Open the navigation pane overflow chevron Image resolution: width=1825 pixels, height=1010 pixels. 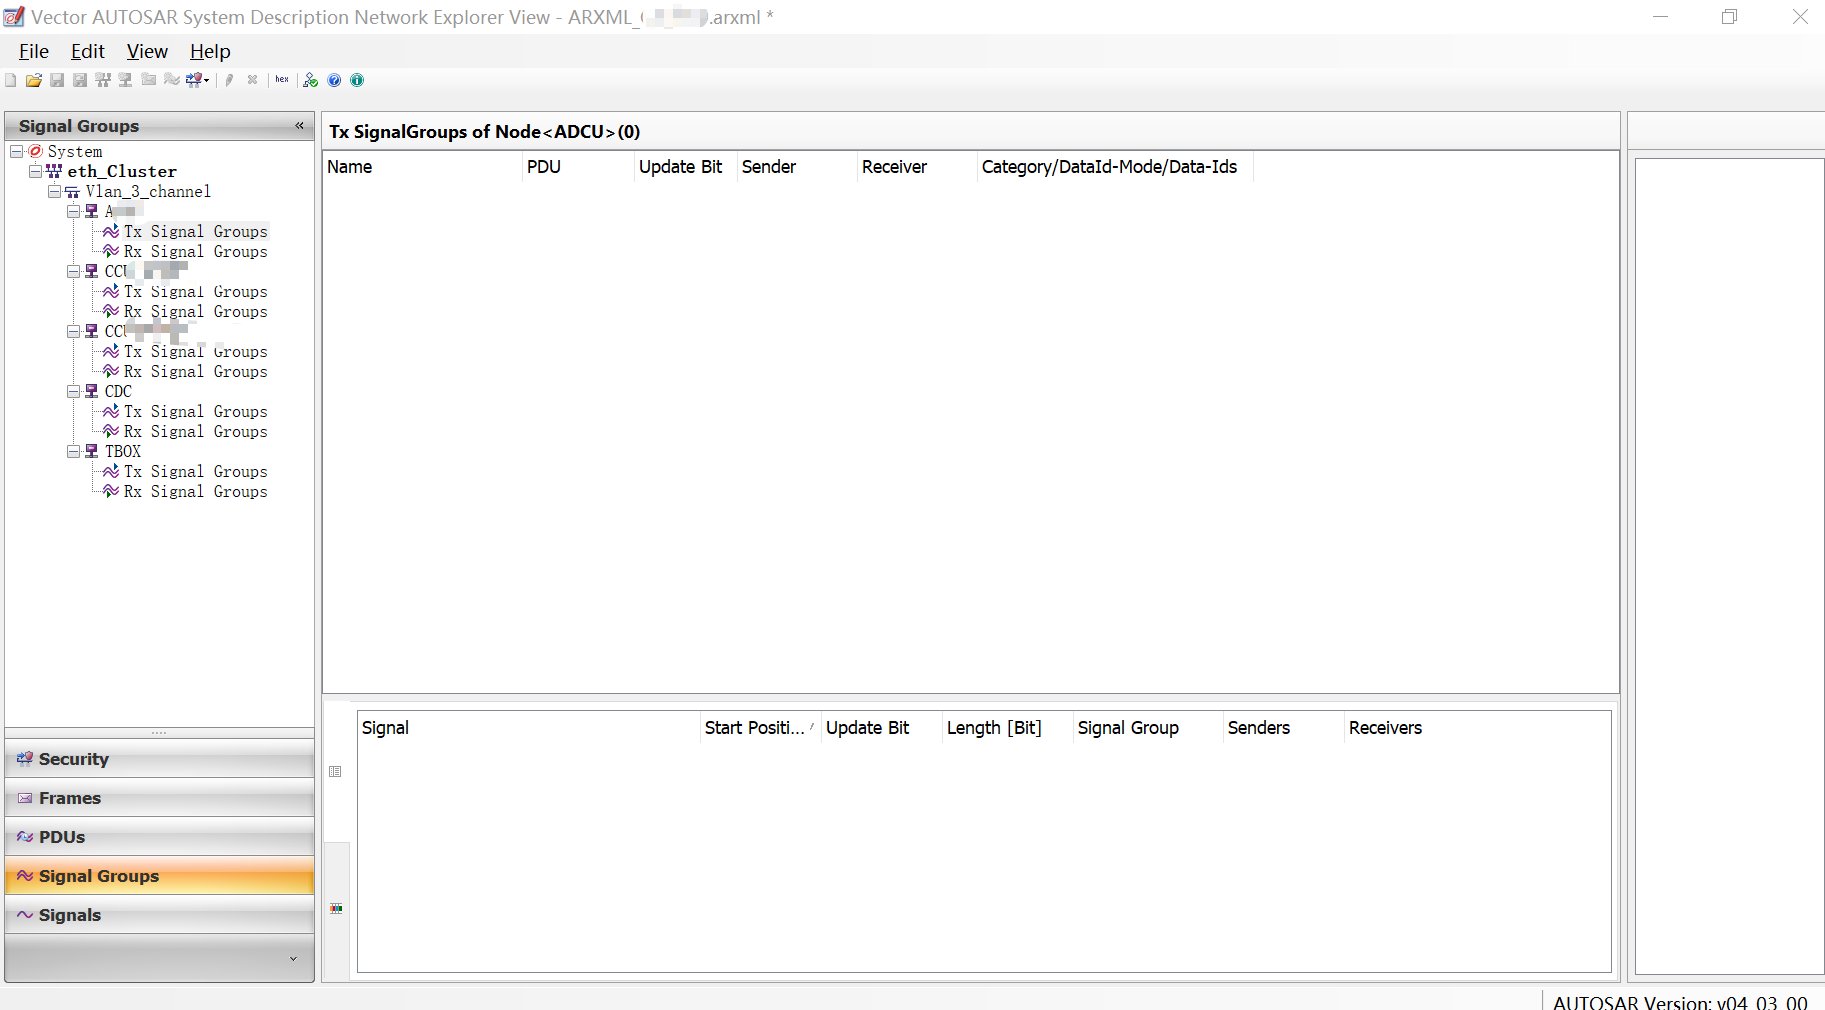(293, 959)
